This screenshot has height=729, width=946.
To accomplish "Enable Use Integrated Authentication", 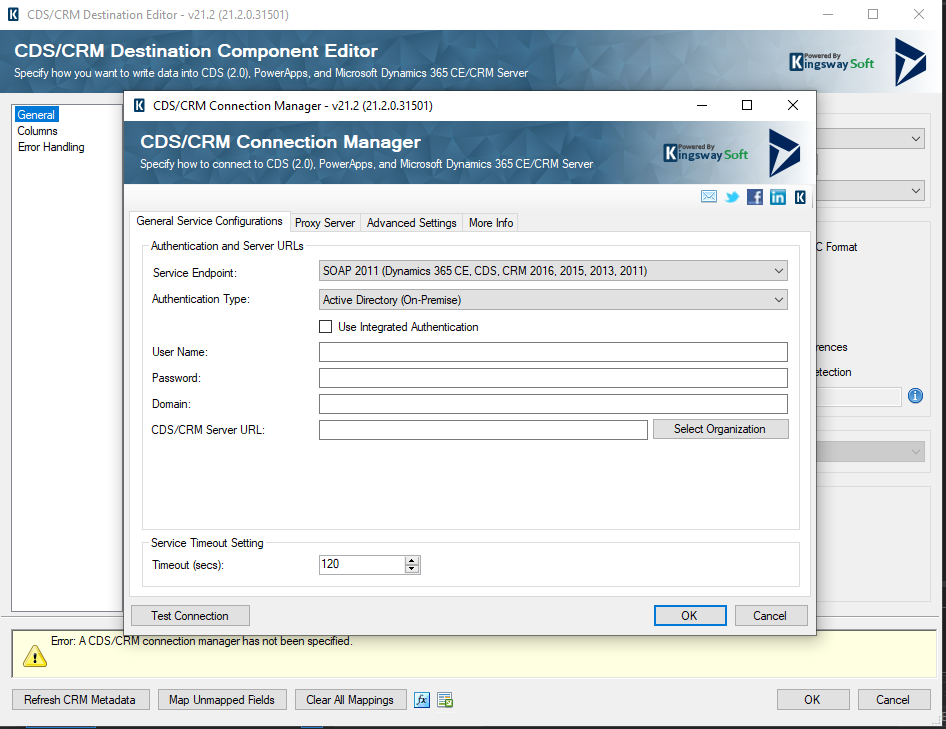I will (x=326, y=327).
